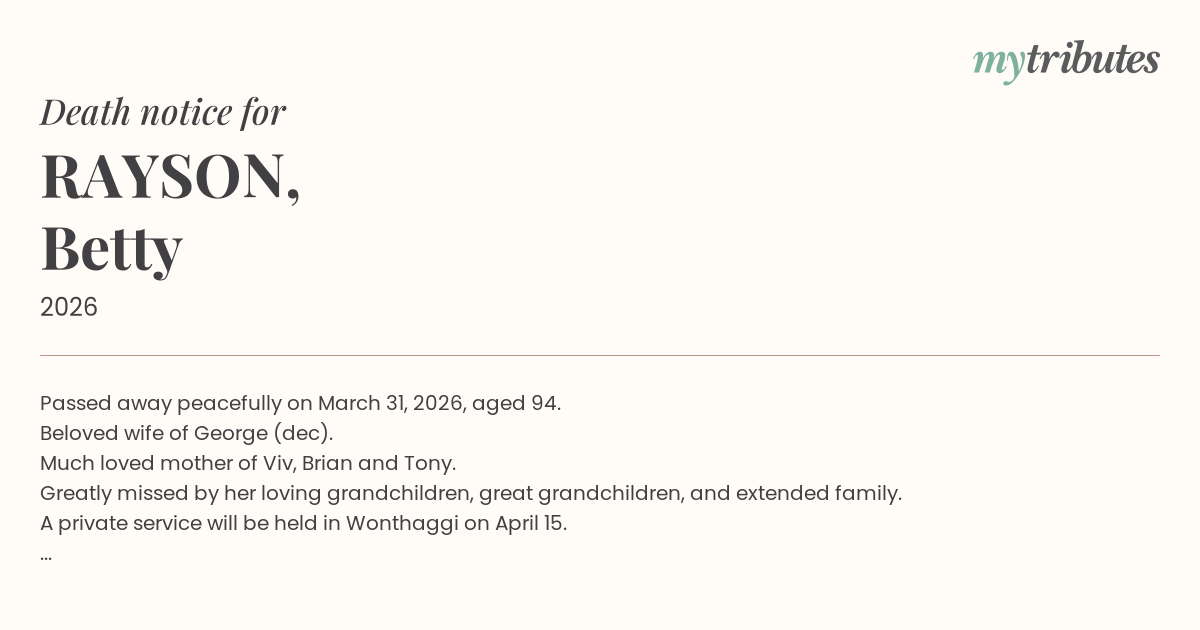Click the "Much loved mother of Viv" line
Screen dimensions: 1200x630
pyautogui.click(x=247, y=463)
